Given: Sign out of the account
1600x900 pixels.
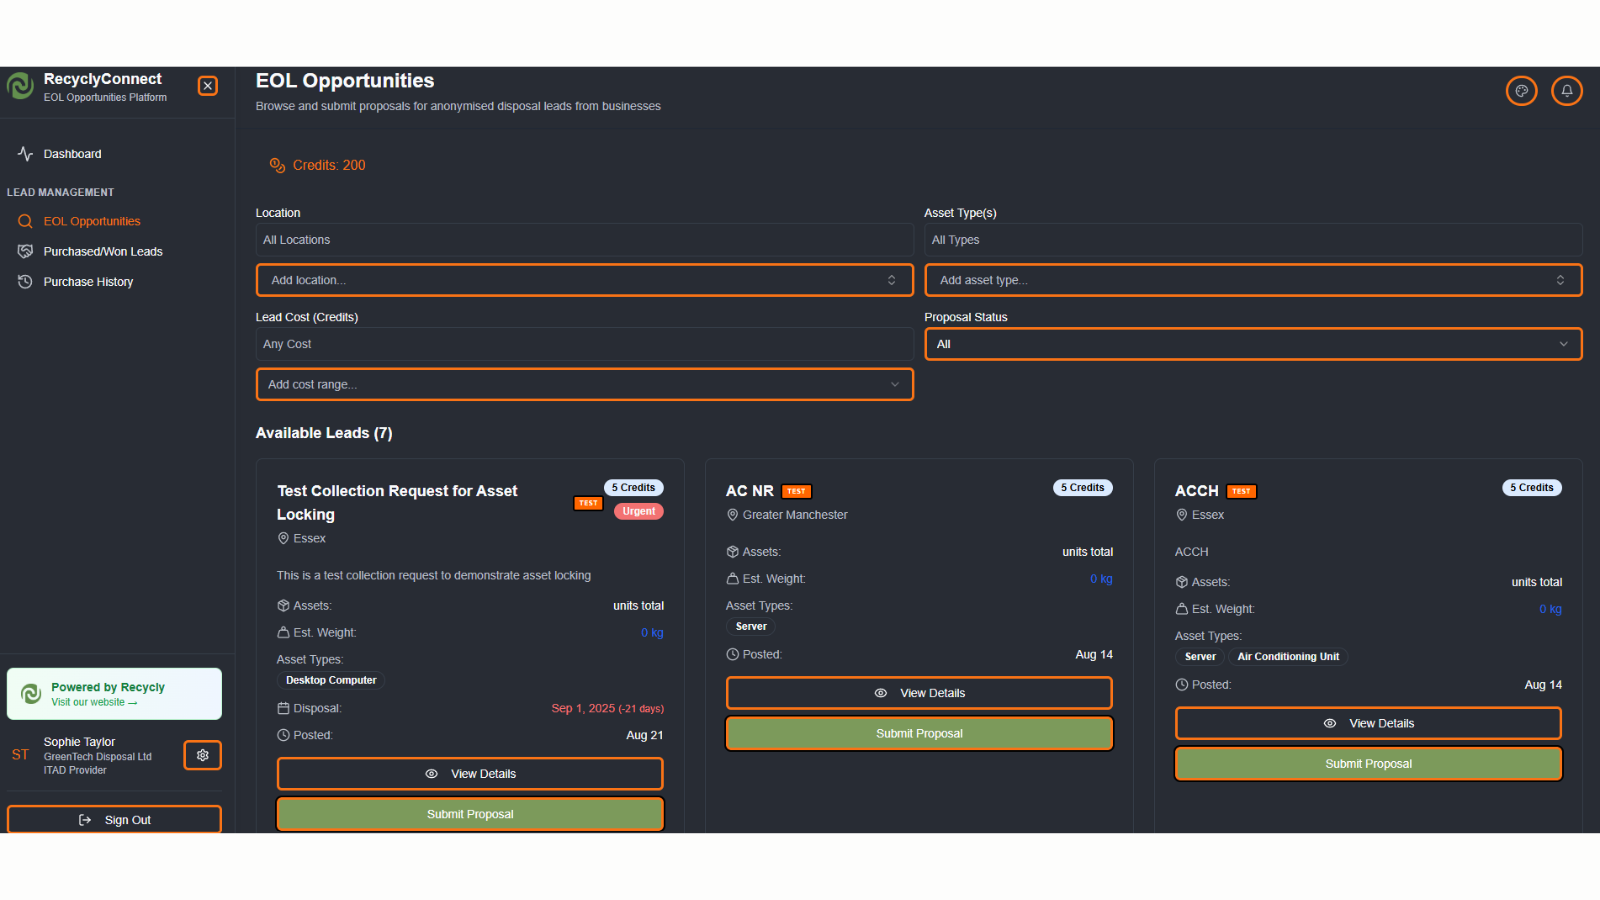Looking at the screenshot, I should (114, 820).
